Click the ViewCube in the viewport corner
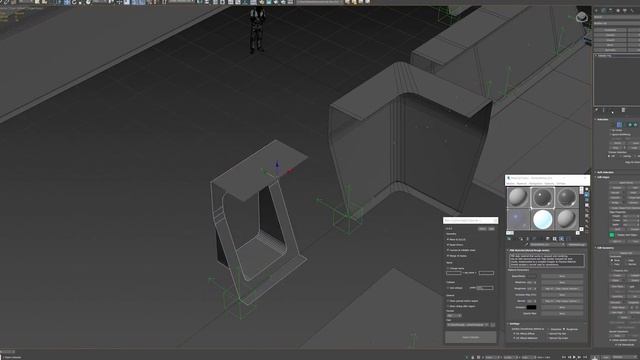The image size is (640, 360). [582, 17]
